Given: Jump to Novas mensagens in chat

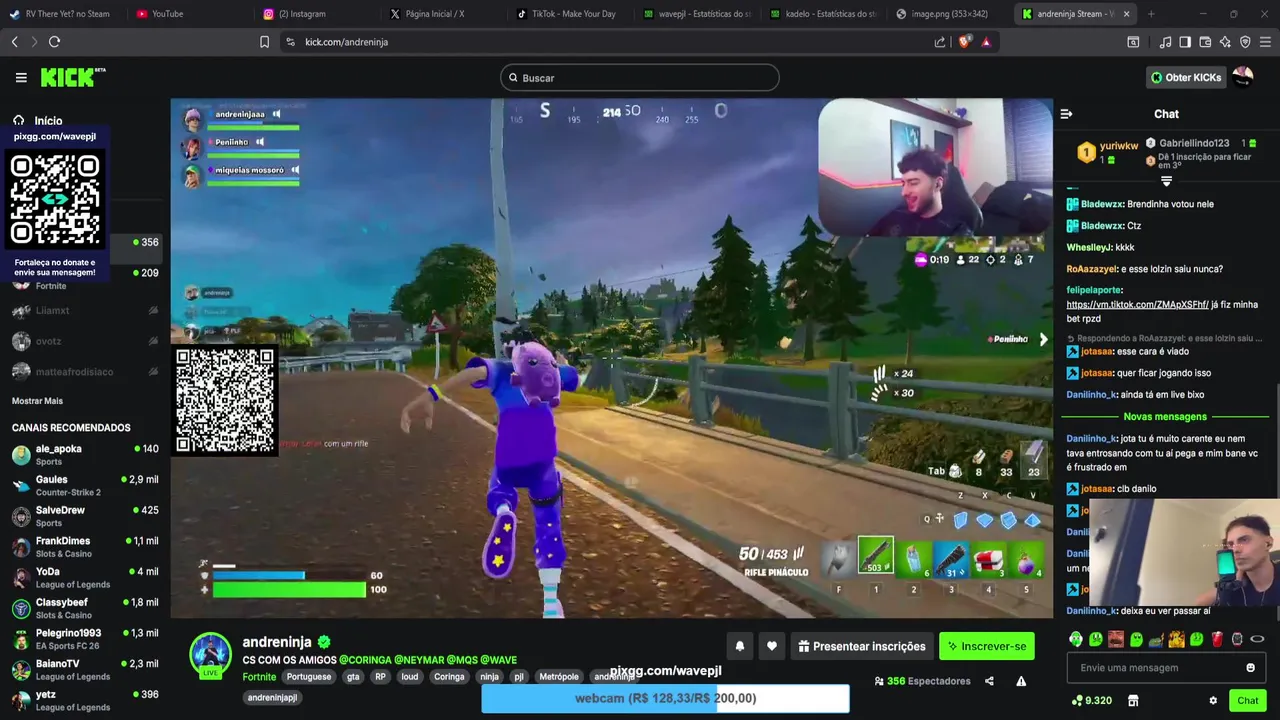Looking at the screenshot, I should click(1165, 416).
